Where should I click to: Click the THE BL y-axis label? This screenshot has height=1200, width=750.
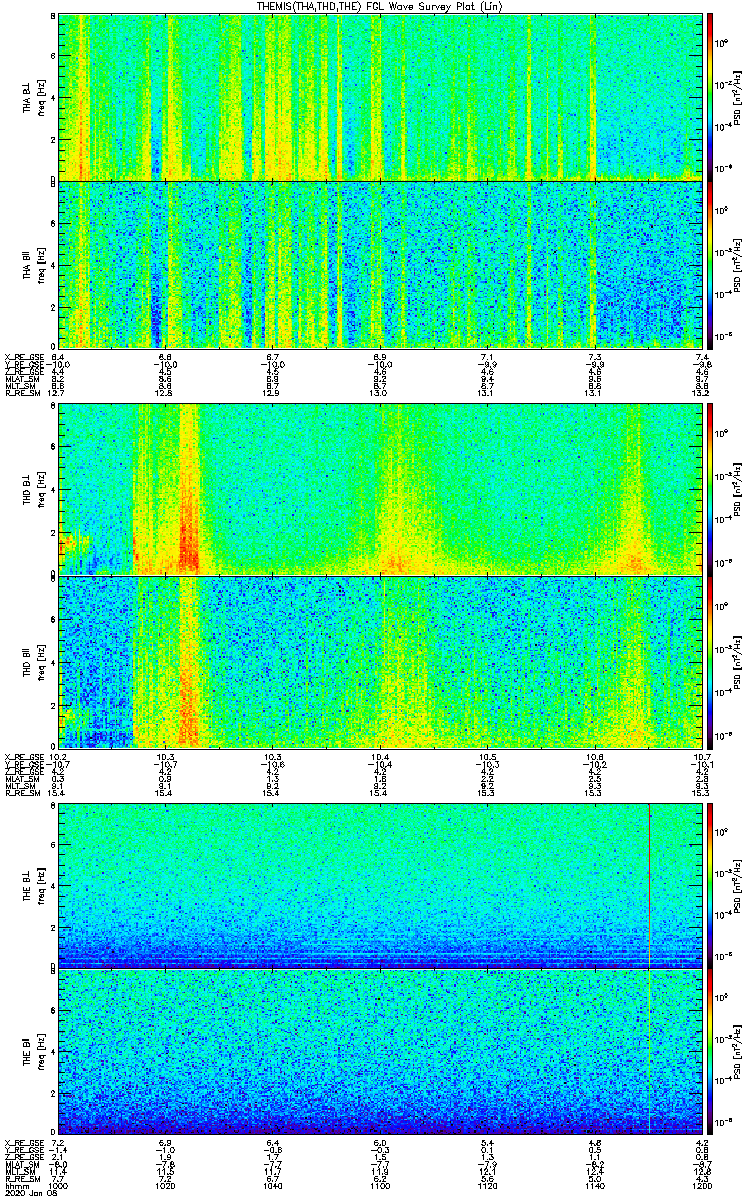(28, 885)
